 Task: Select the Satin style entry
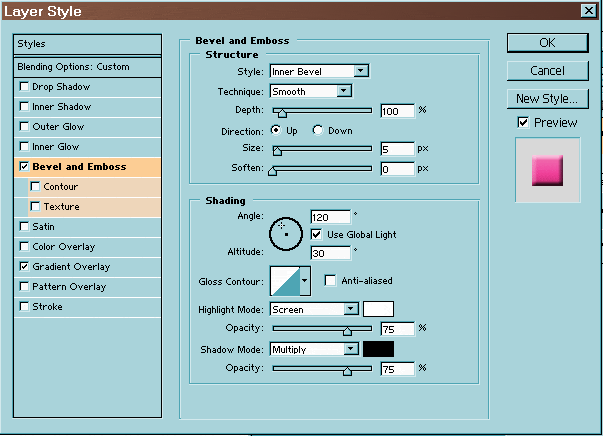click(x=43, y=227)
